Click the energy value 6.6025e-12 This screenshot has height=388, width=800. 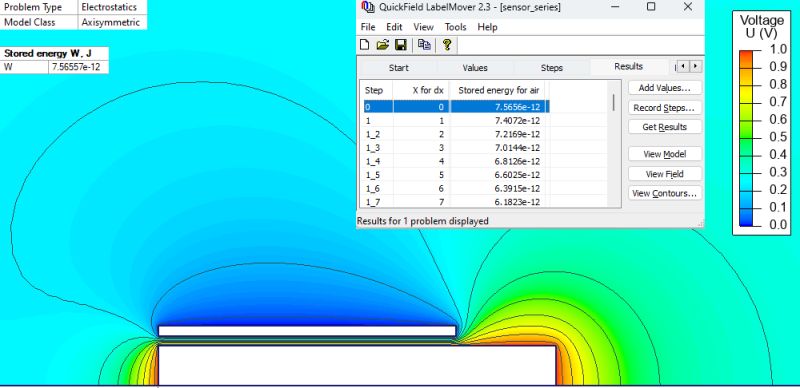coord(517,175)
